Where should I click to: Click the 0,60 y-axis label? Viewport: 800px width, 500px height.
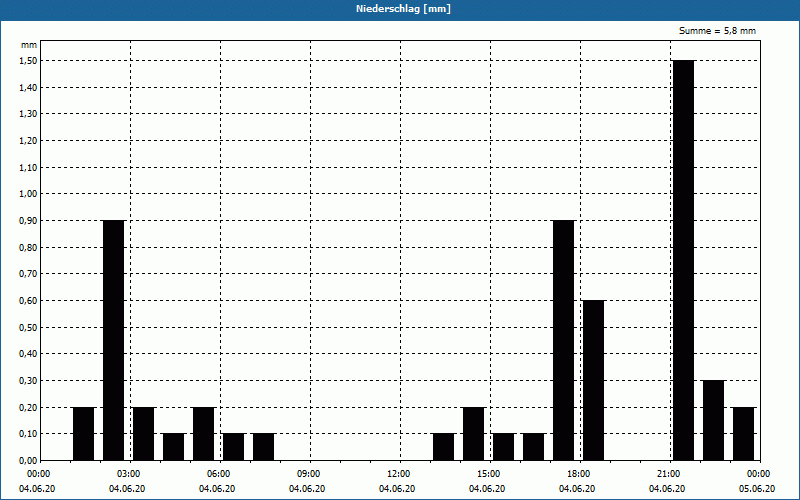(x=28, y=301)
